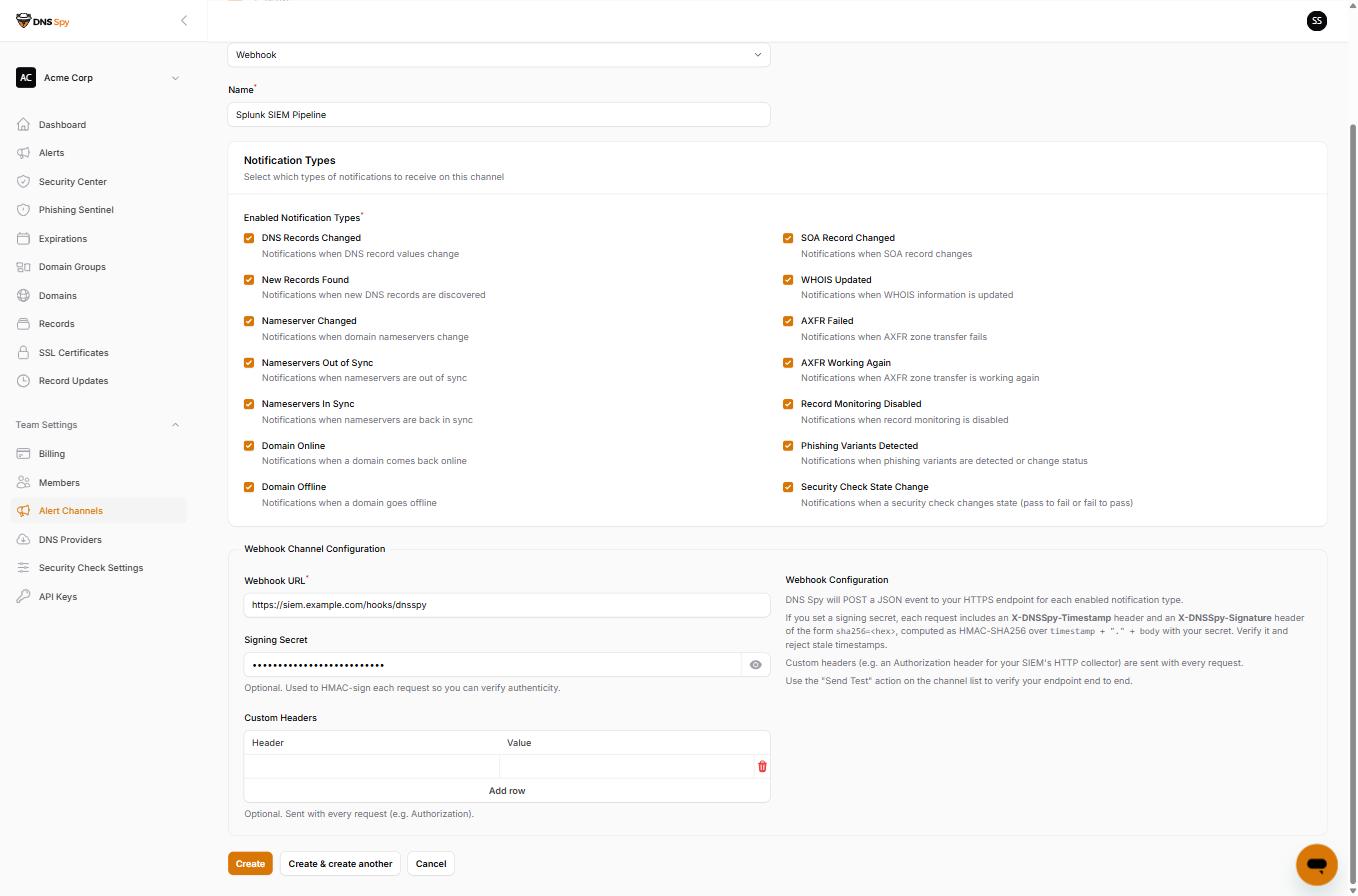Screen dimensions: 1358x896
Task: Click the Alert Channels megaphone icon
Action: coord(23,511)
